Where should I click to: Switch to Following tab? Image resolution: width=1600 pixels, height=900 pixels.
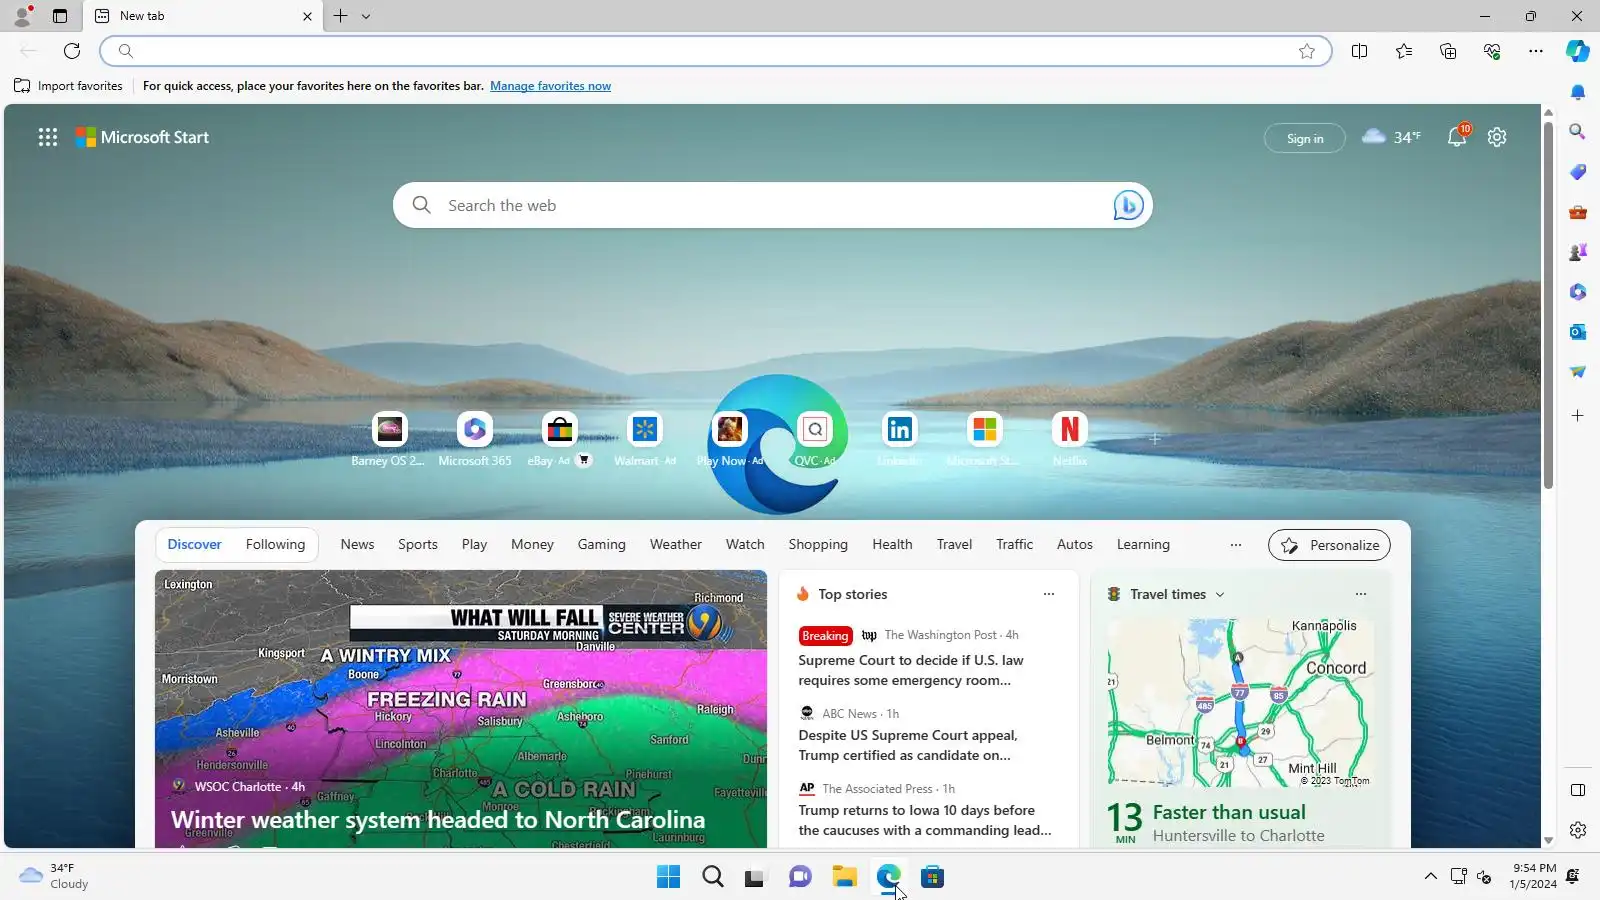275,545
